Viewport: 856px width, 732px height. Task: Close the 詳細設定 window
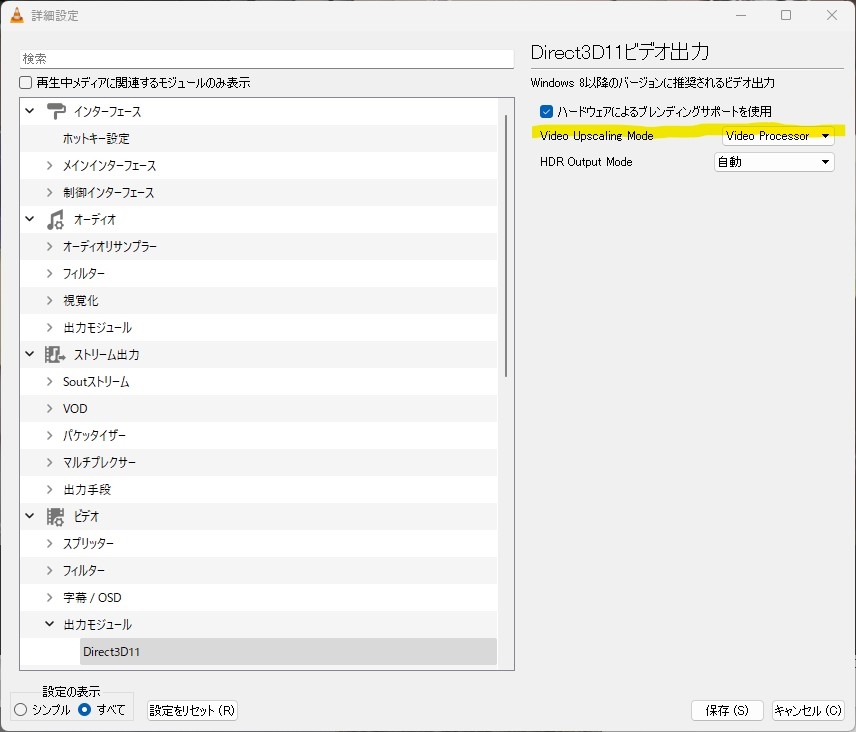(832, 15)
